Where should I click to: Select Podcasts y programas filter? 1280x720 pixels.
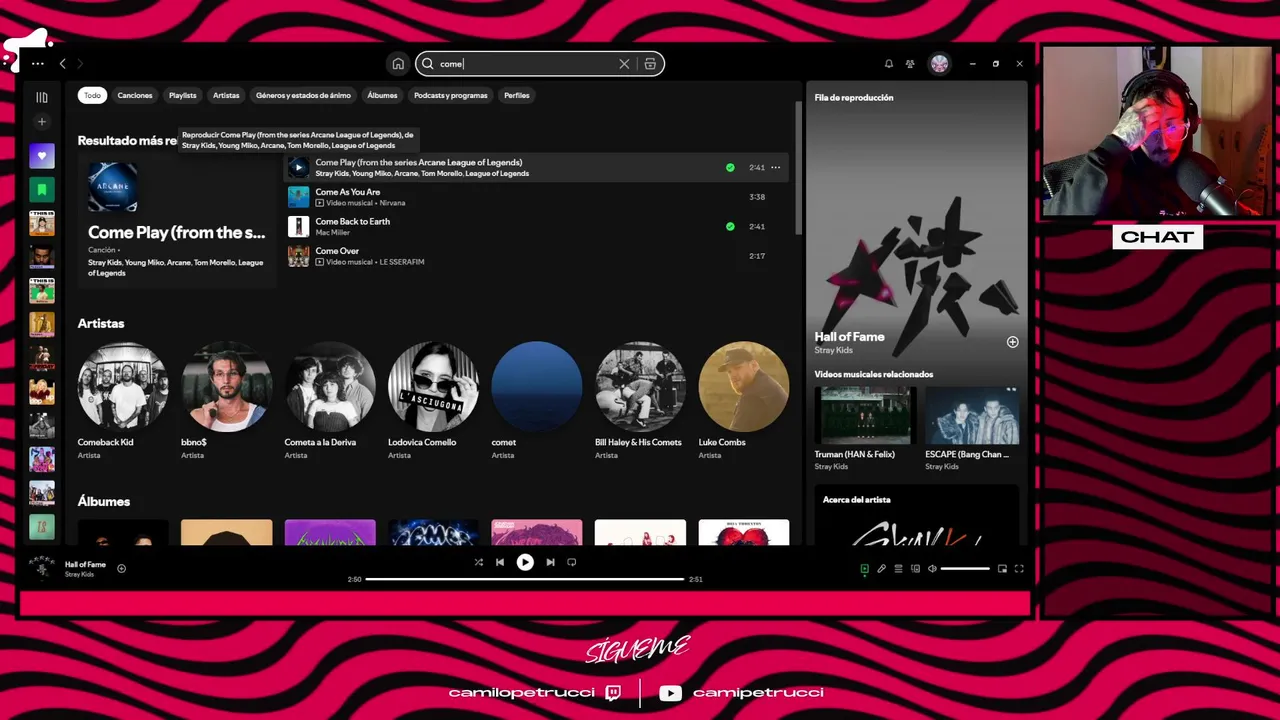[451, 95]
